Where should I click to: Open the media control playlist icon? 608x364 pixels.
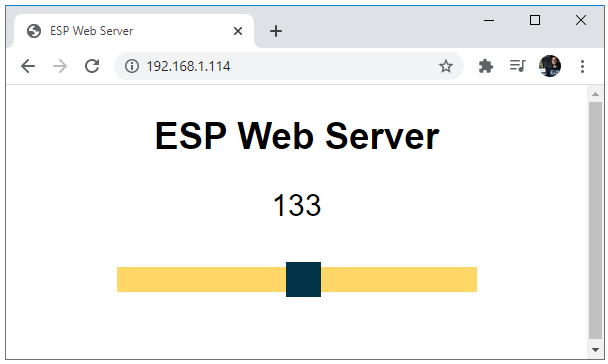(x=518, y=66)
